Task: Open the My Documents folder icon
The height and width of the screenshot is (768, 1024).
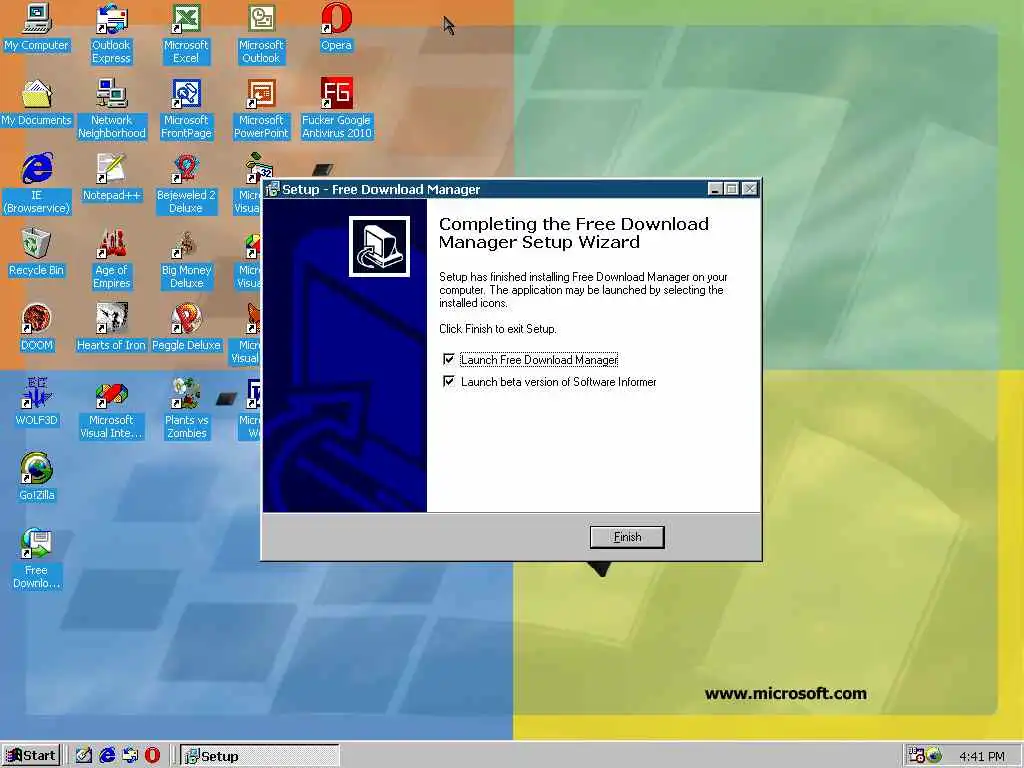Action: click(37, 103)
